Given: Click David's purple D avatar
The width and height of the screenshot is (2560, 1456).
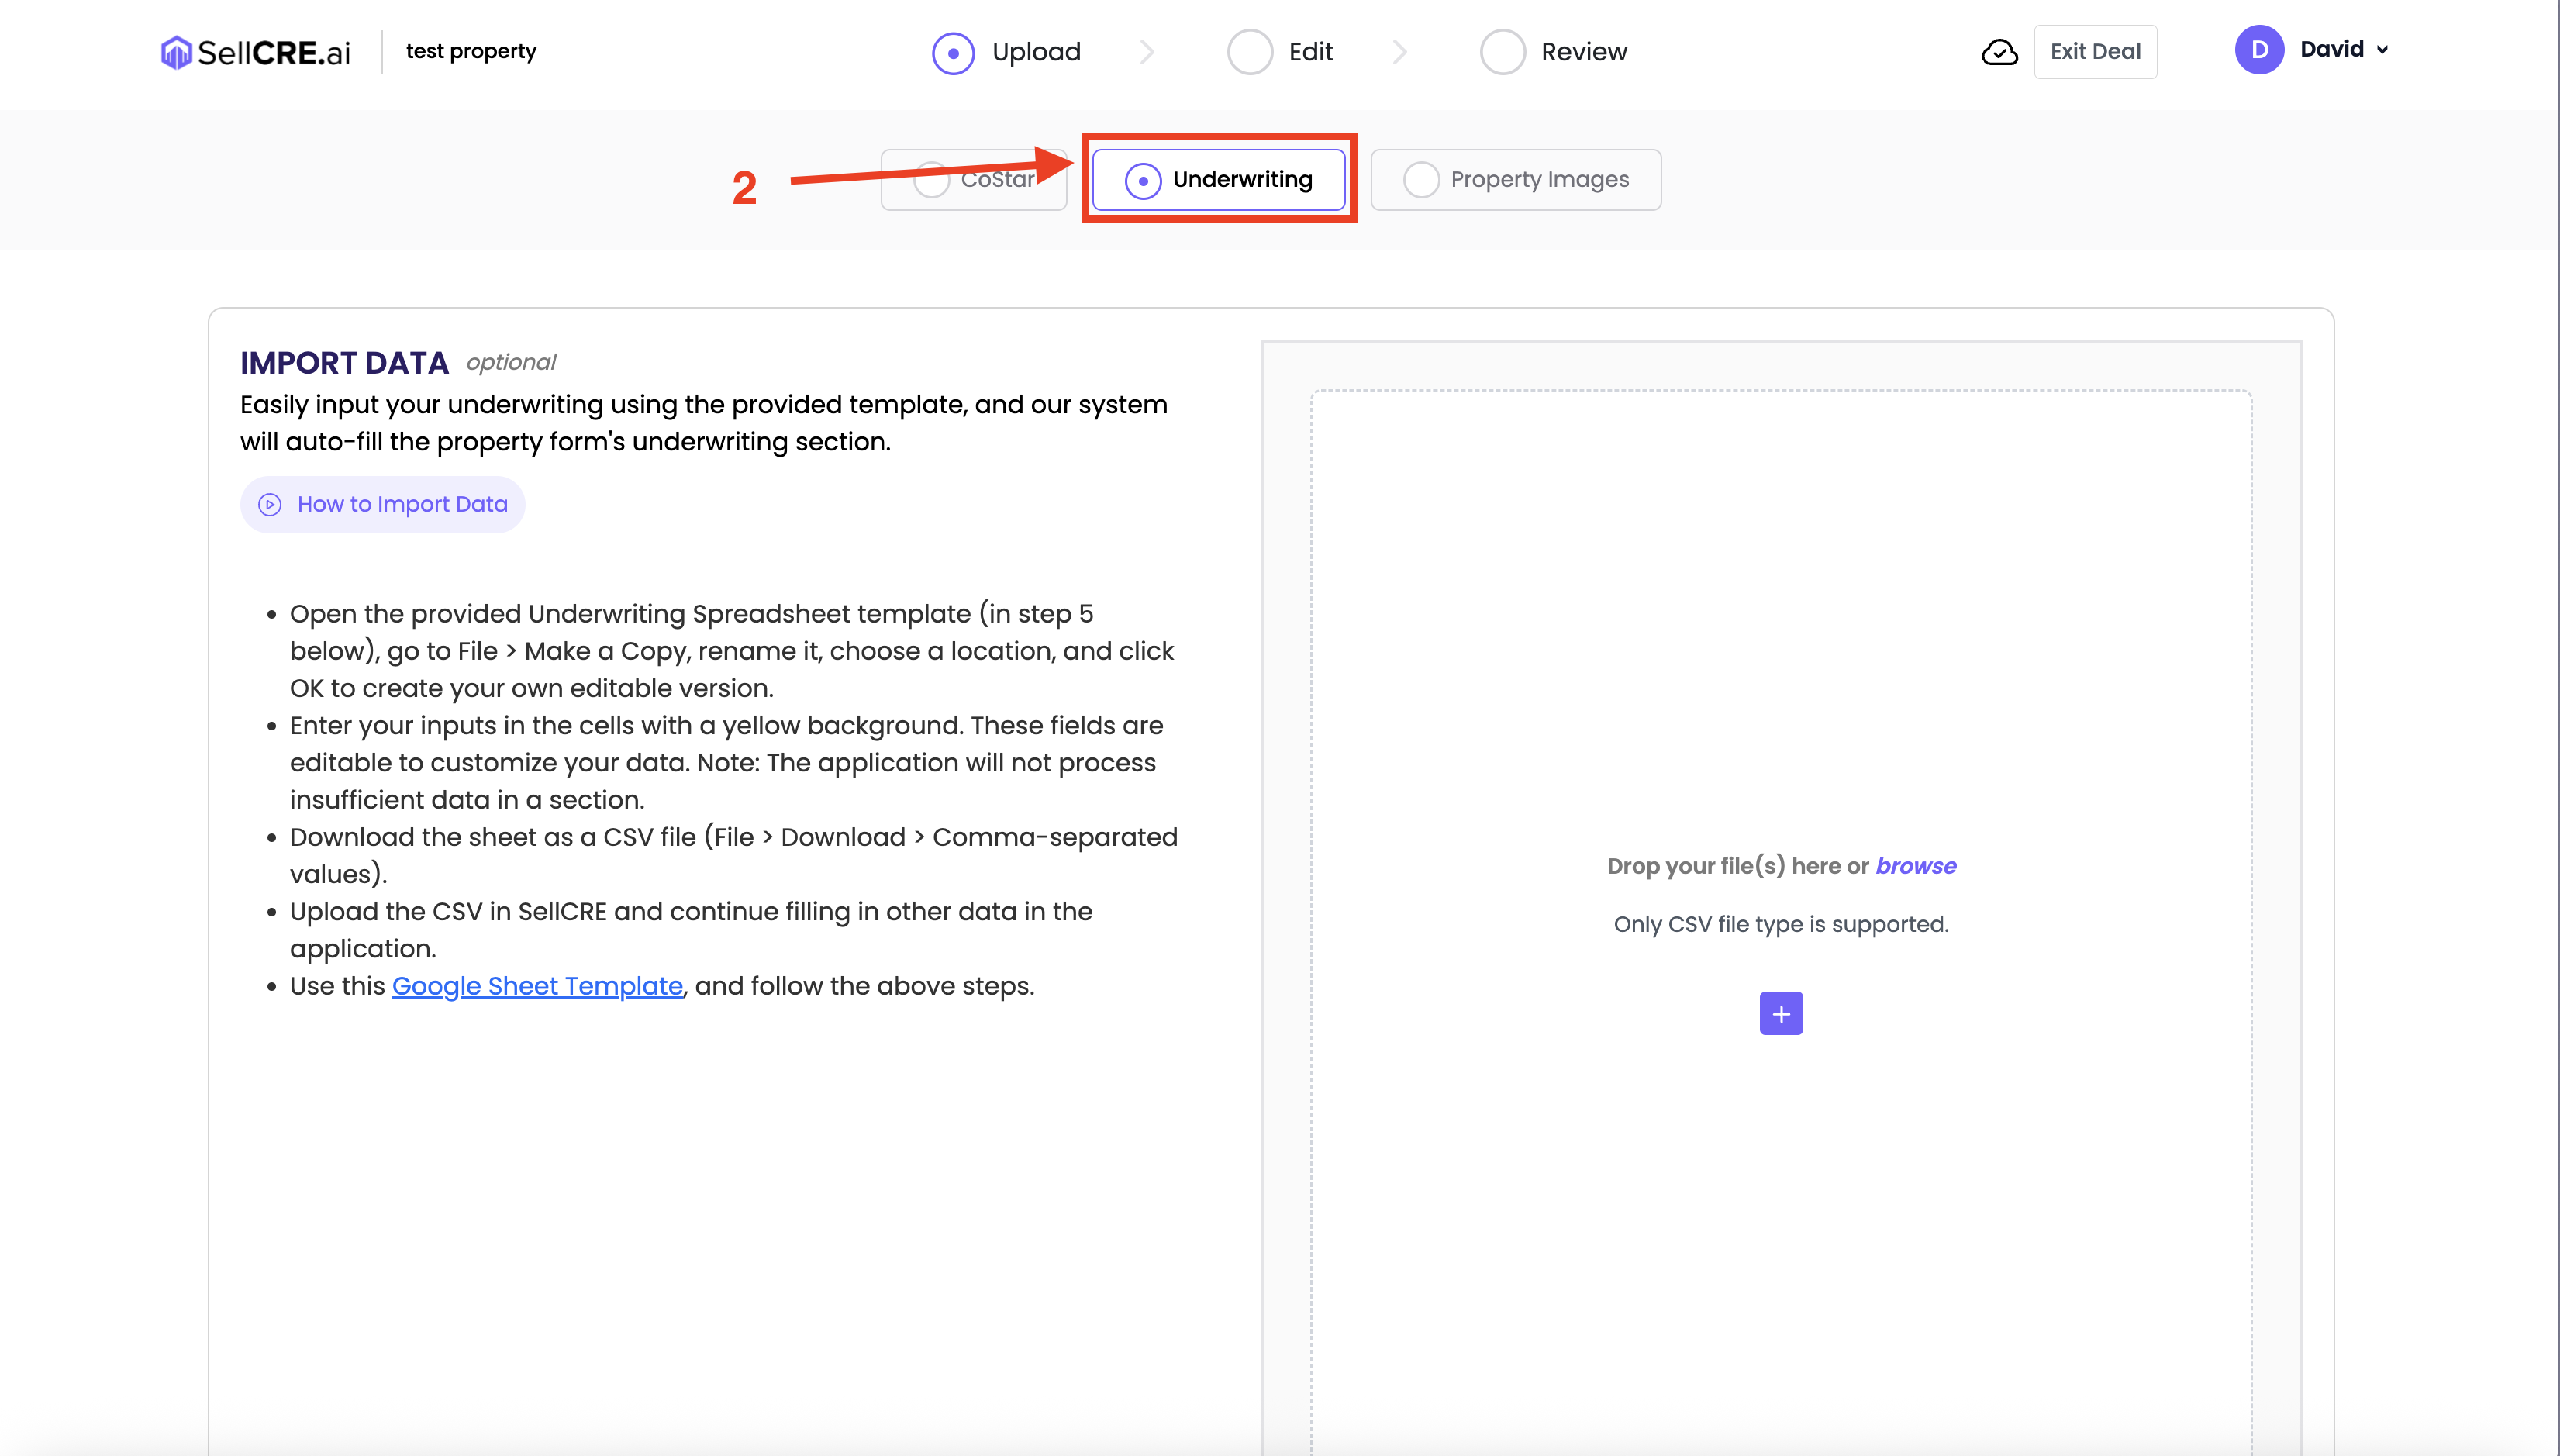Looking at the screenshot, I should click(x=2259, y=50).
